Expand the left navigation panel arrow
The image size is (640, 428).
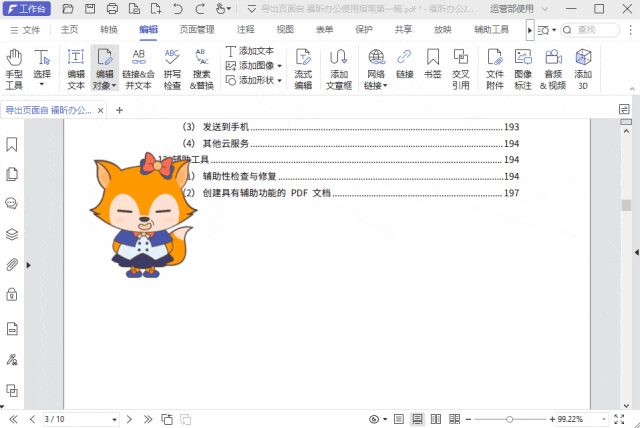tap(29, 265)
